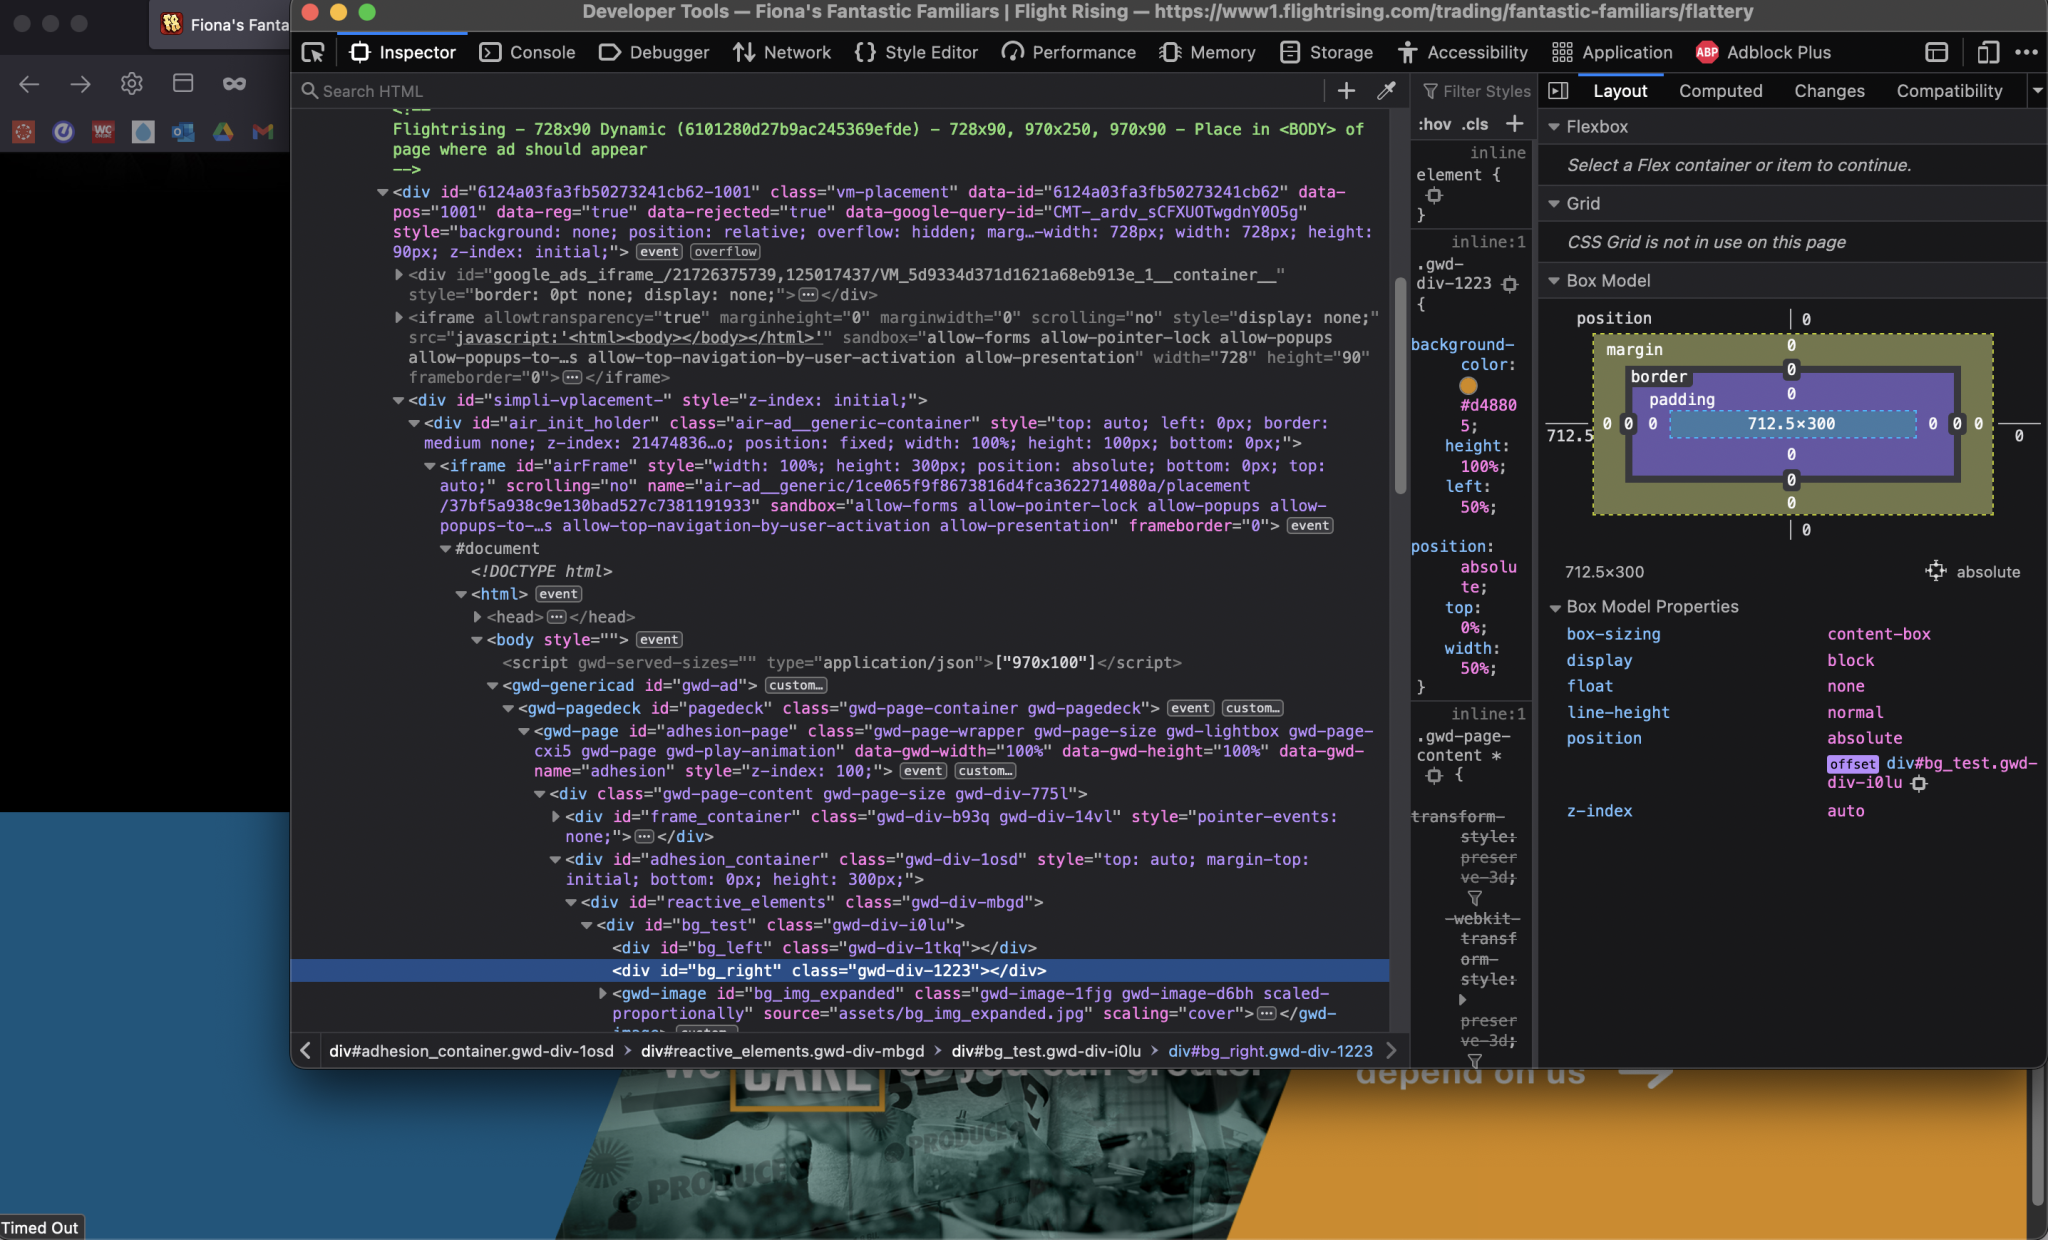The image size is (2048, 1240).
Task: Open the Gmail bookmark icon
Action: (263, 131)
